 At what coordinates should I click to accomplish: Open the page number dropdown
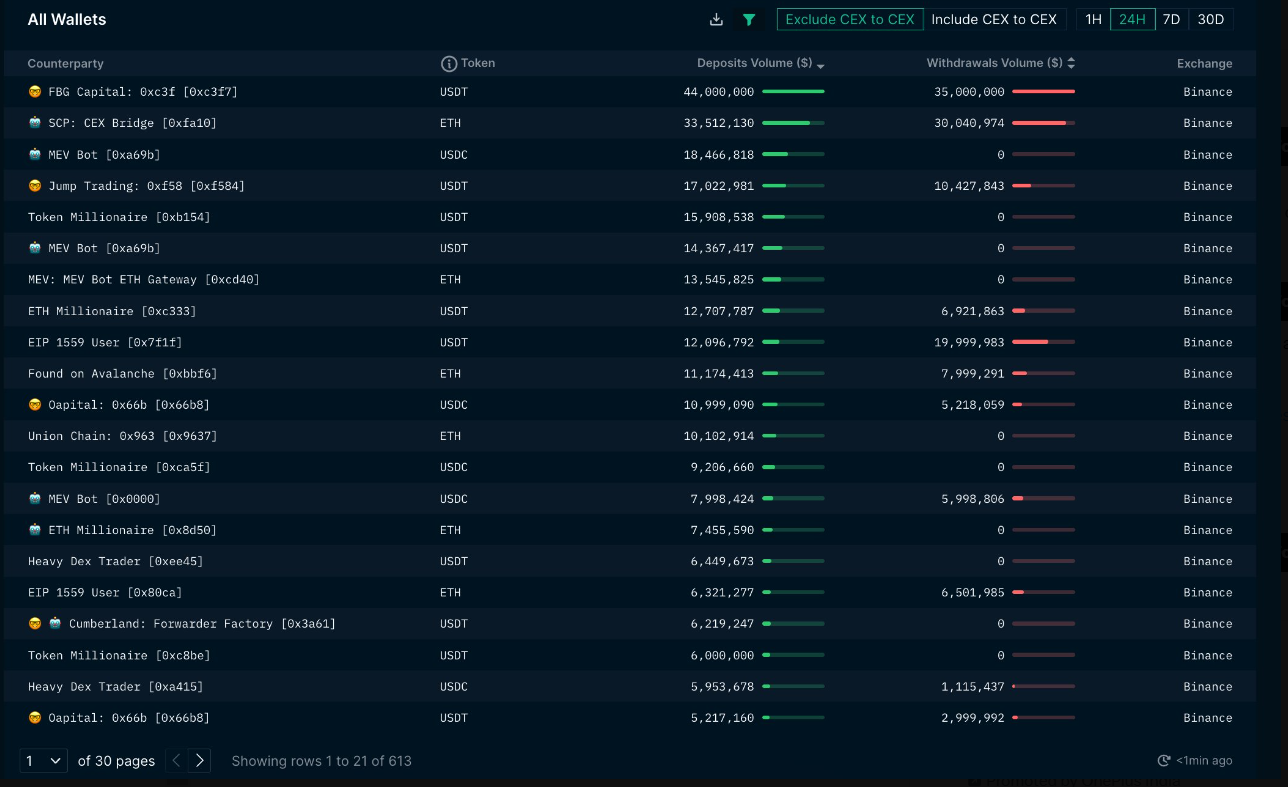pos(43,761)
